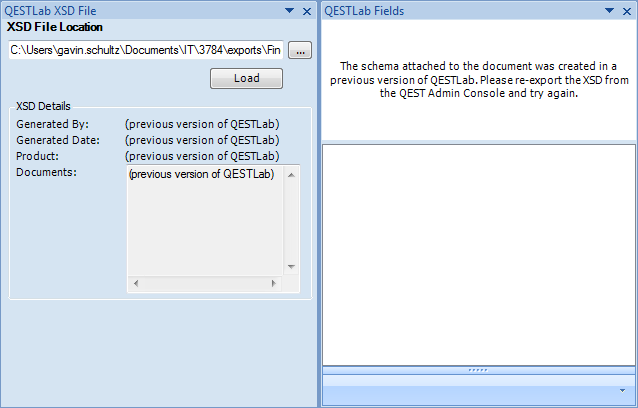Image resolution: width=638 pixels, height=408 pixels.
Task: Open QESTLab Fields pane options arrow
Action: [609, 11]
